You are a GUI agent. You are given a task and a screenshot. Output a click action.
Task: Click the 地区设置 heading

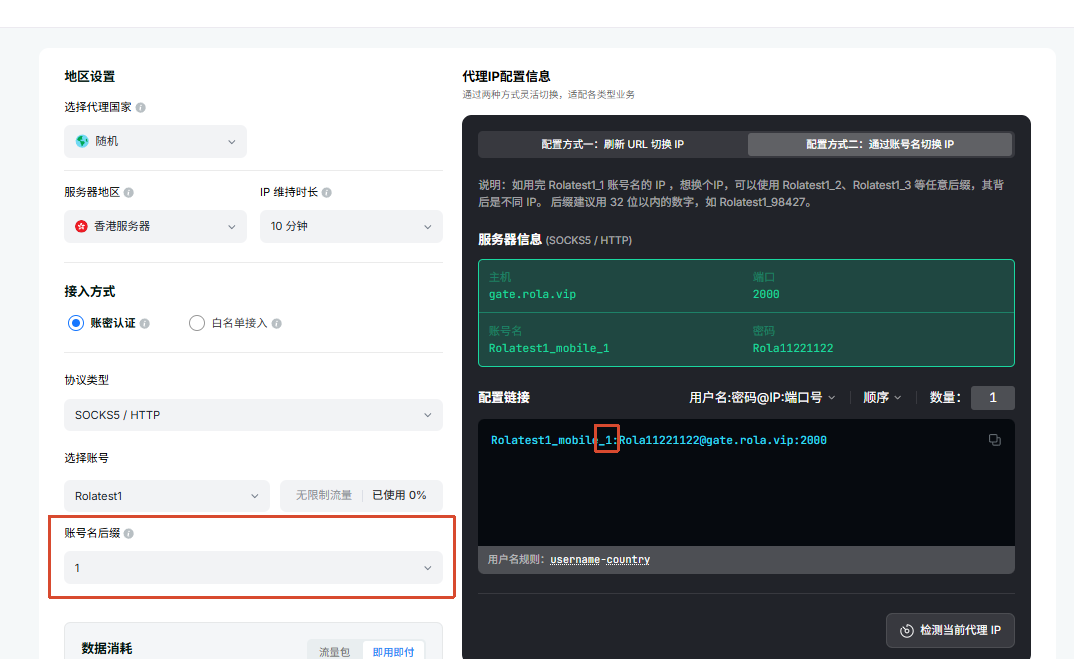90,76
